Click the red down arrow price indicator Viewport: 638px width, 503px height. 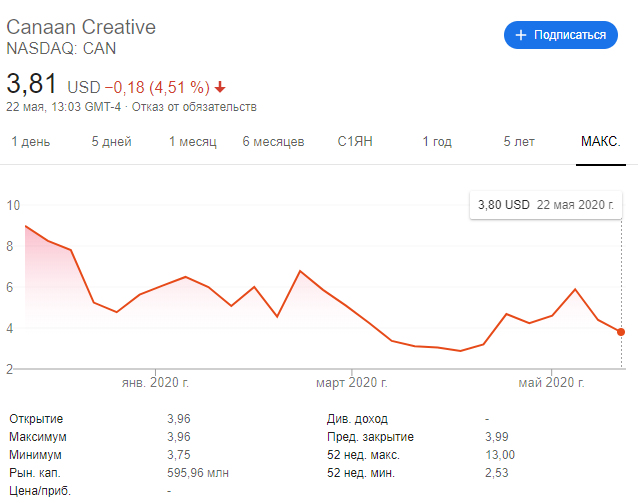(x=220, y=85)
